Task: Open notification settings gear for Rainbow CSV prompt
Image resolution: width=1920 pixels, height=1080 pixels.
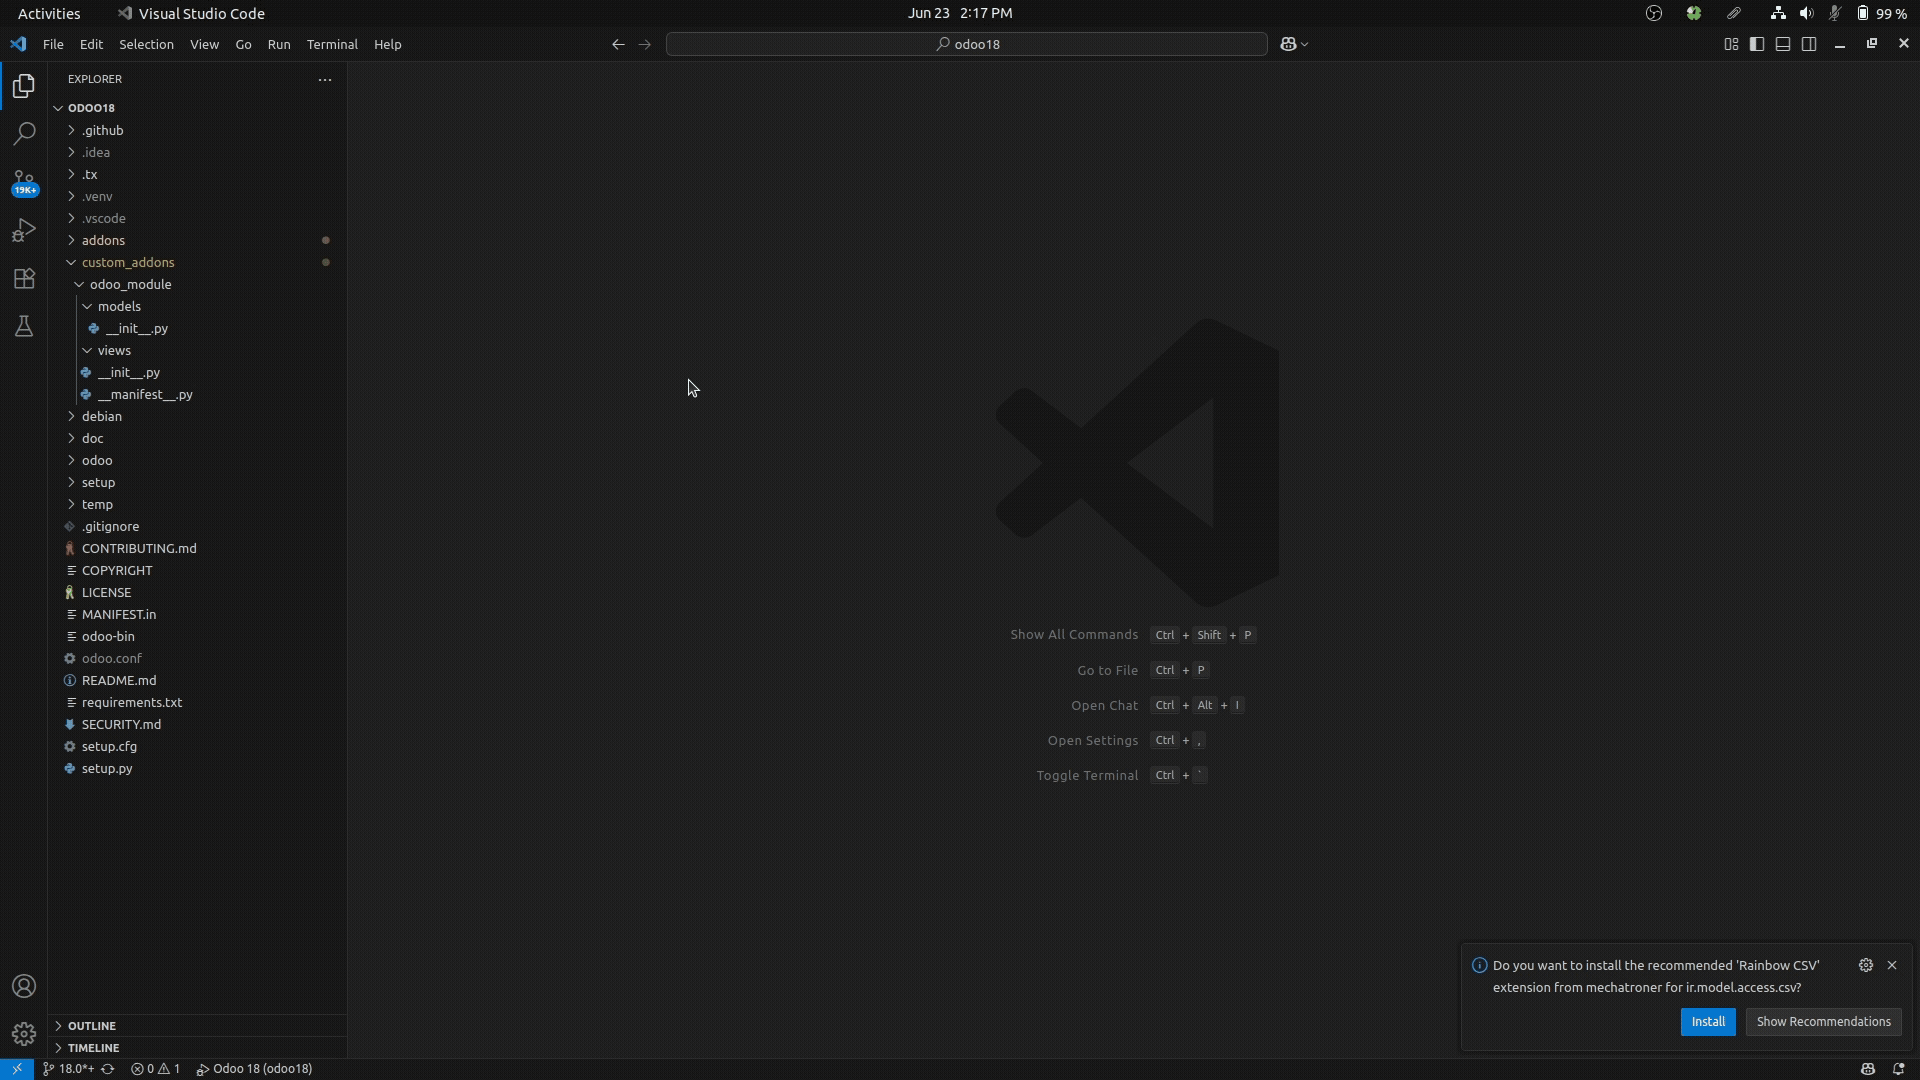Action: 1866,965
